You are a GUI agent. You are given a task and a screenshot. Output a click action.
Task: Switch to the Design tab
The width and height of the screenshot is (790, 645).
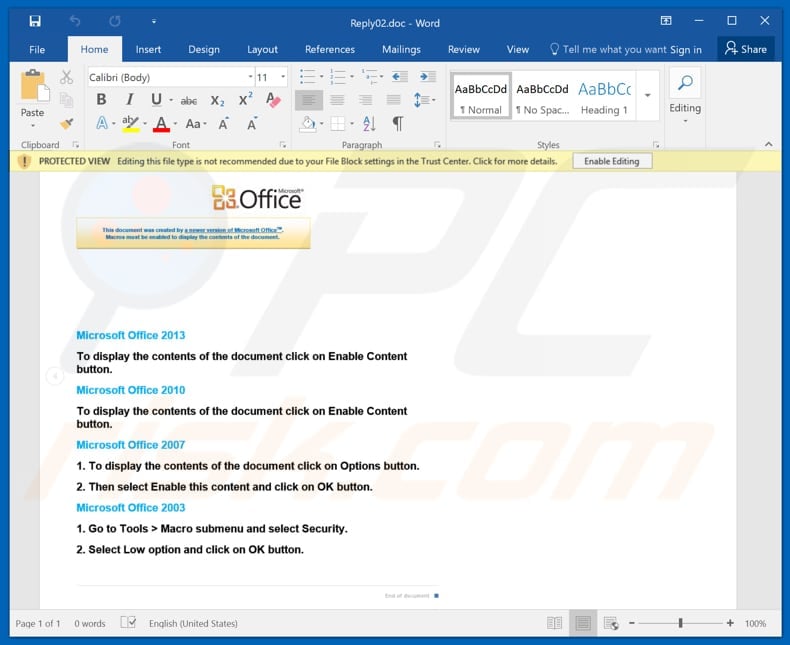pos(204,49)
